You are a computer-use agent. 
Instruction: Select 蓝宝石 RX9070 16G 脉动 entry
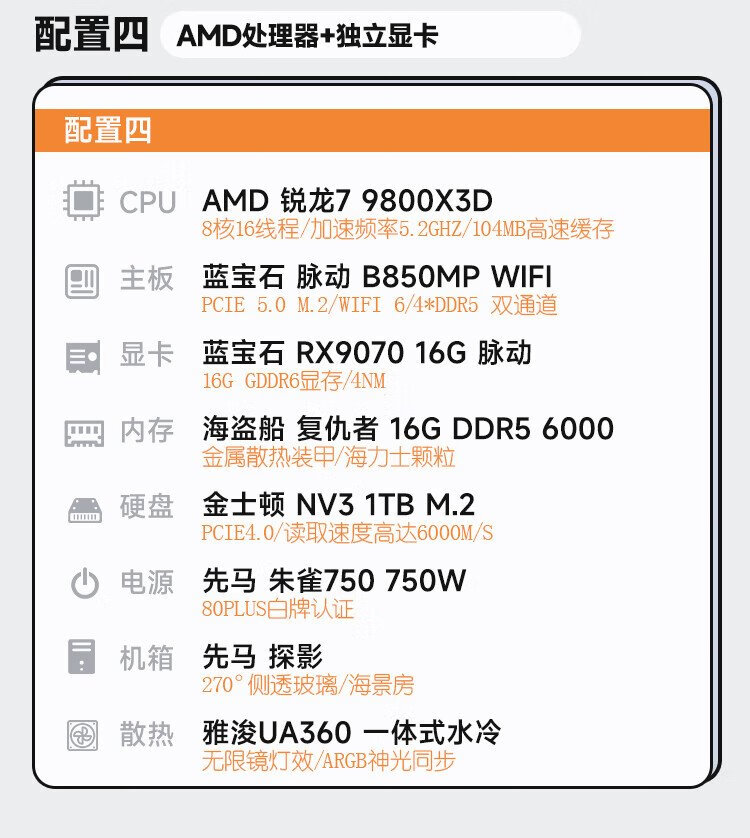[367, 353]
